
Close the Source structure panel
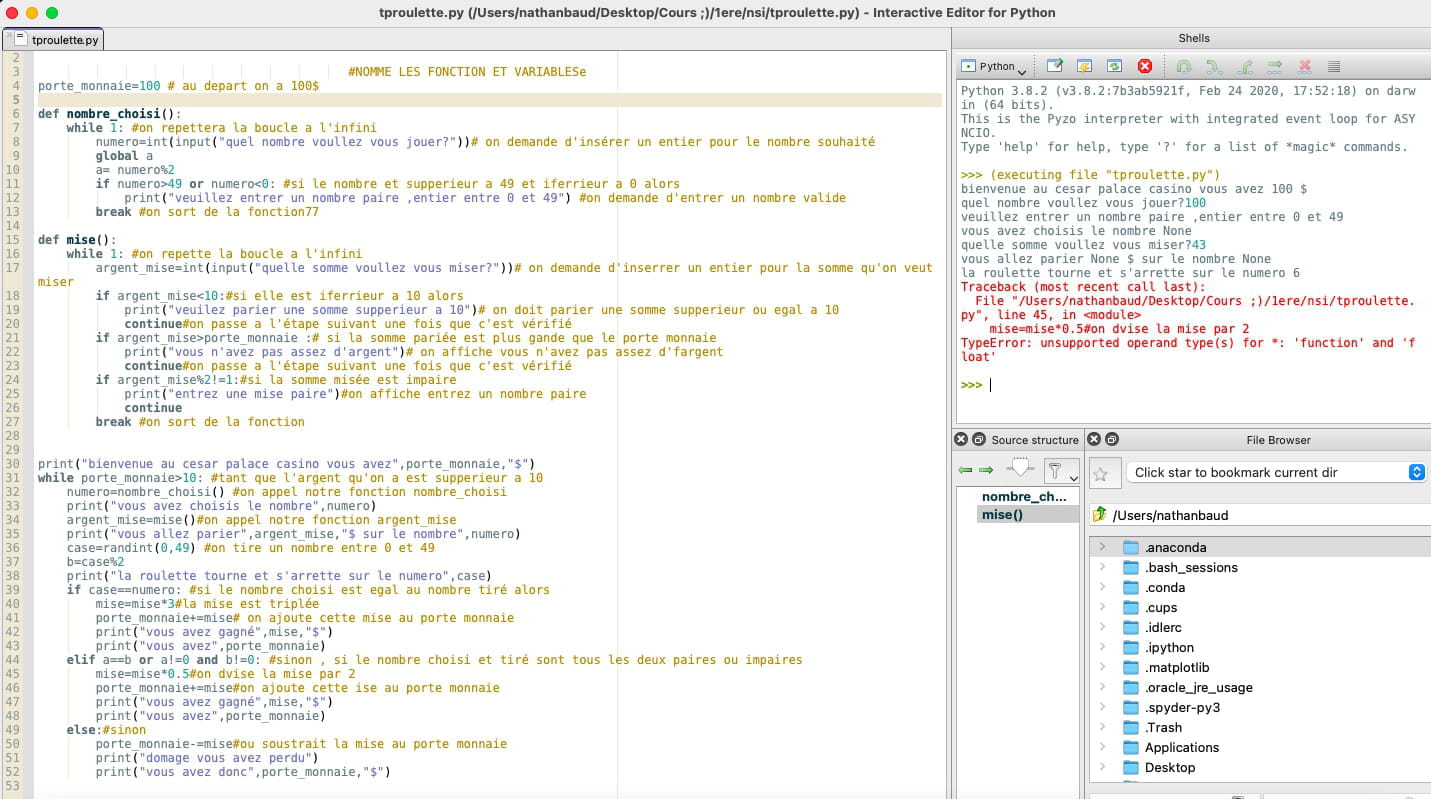click(961, 439)
